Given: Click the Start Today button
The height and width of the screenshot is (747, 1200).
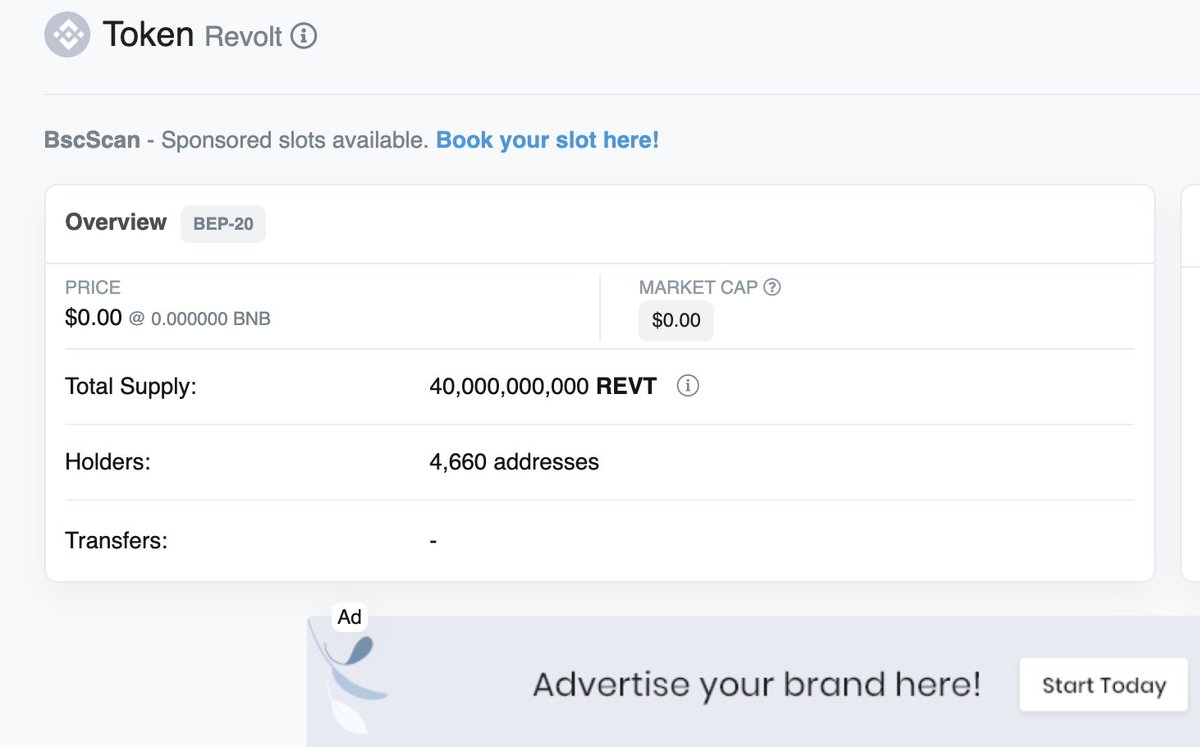Looking at the screenshot, I should (x=1103, y=685).
